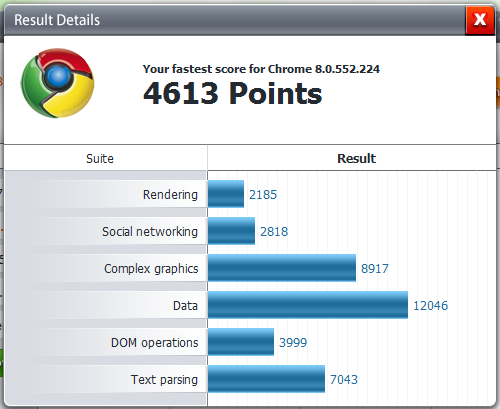Select the Data suite label
Screen dimensions: 500x409
point(186,305)
